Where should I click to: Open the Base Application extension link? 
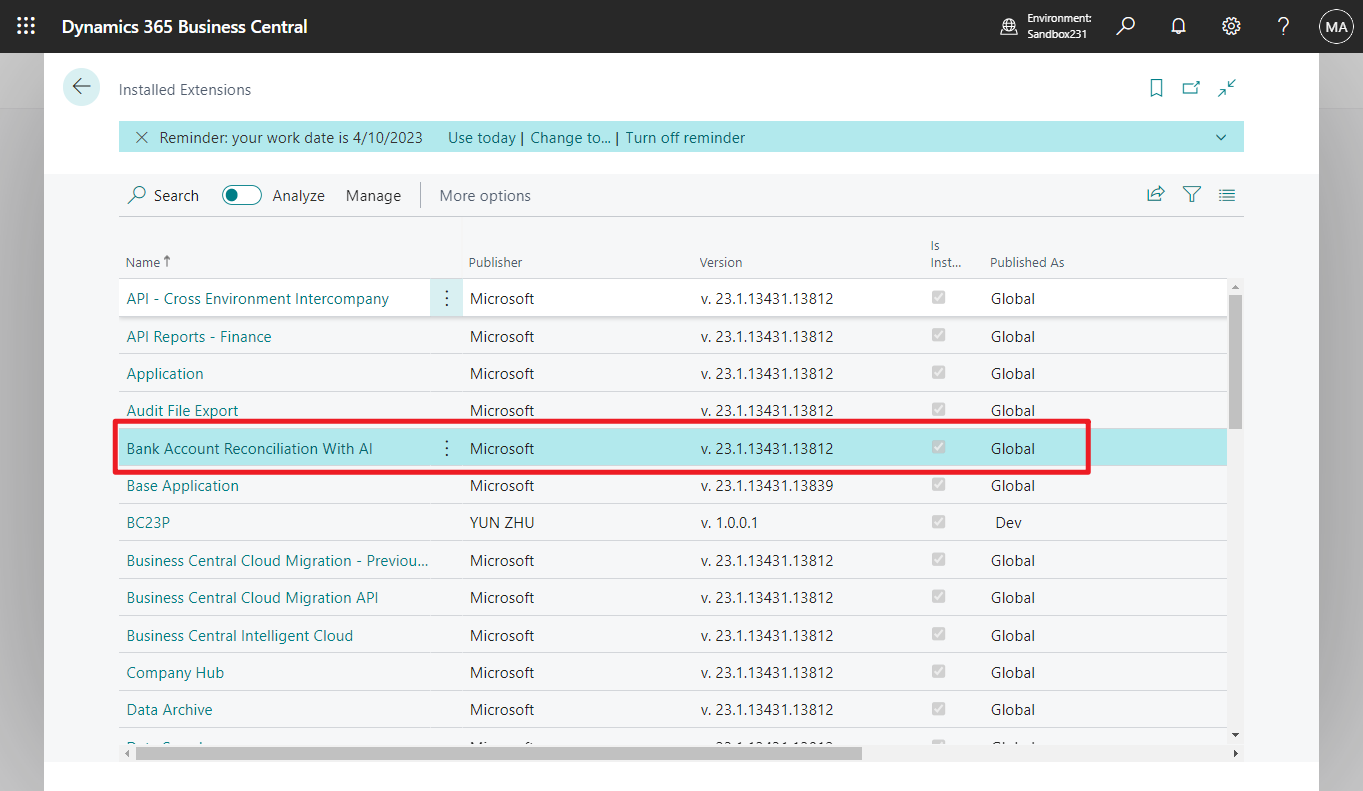click(x=182, y=485)
